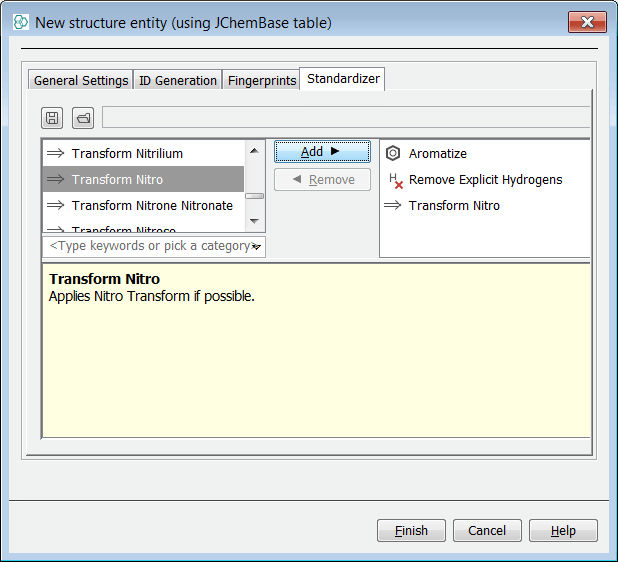Click arrow icon beside Transform Nitrilium
618x562 pixels.
click(55, 154)
